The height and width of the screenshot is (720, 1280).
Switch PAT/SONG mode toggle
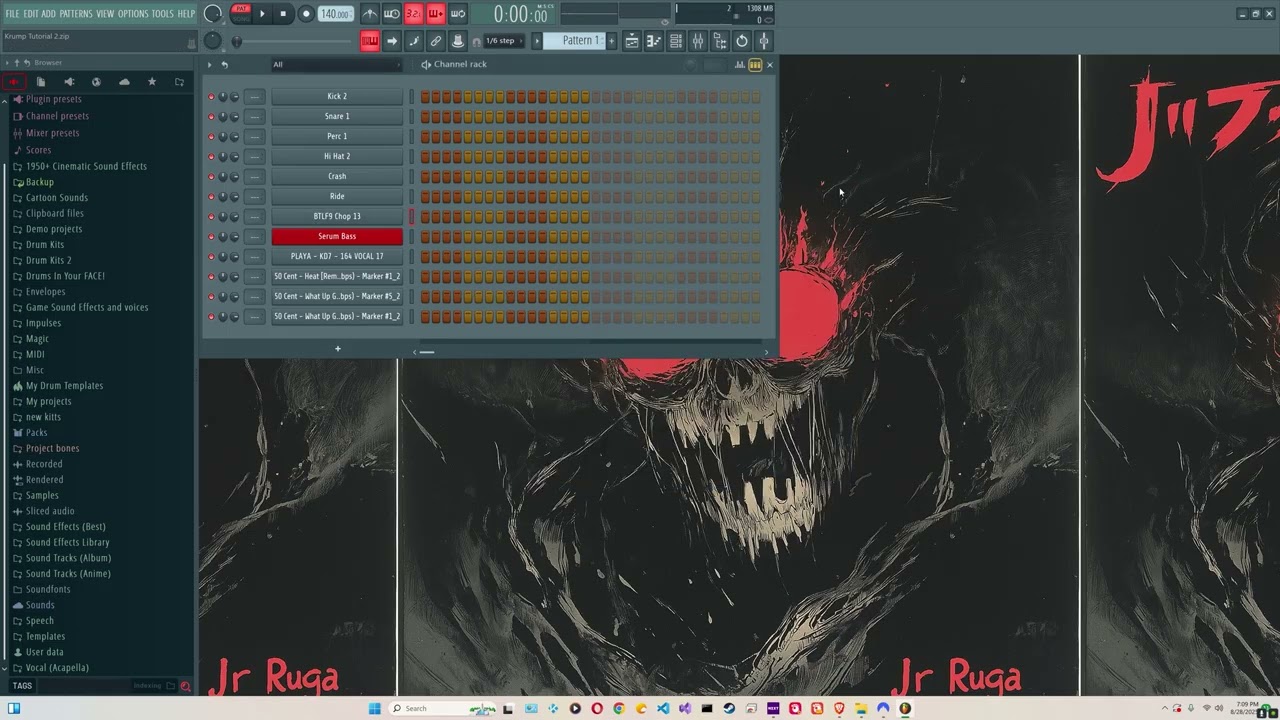click(x=241, y=14)
